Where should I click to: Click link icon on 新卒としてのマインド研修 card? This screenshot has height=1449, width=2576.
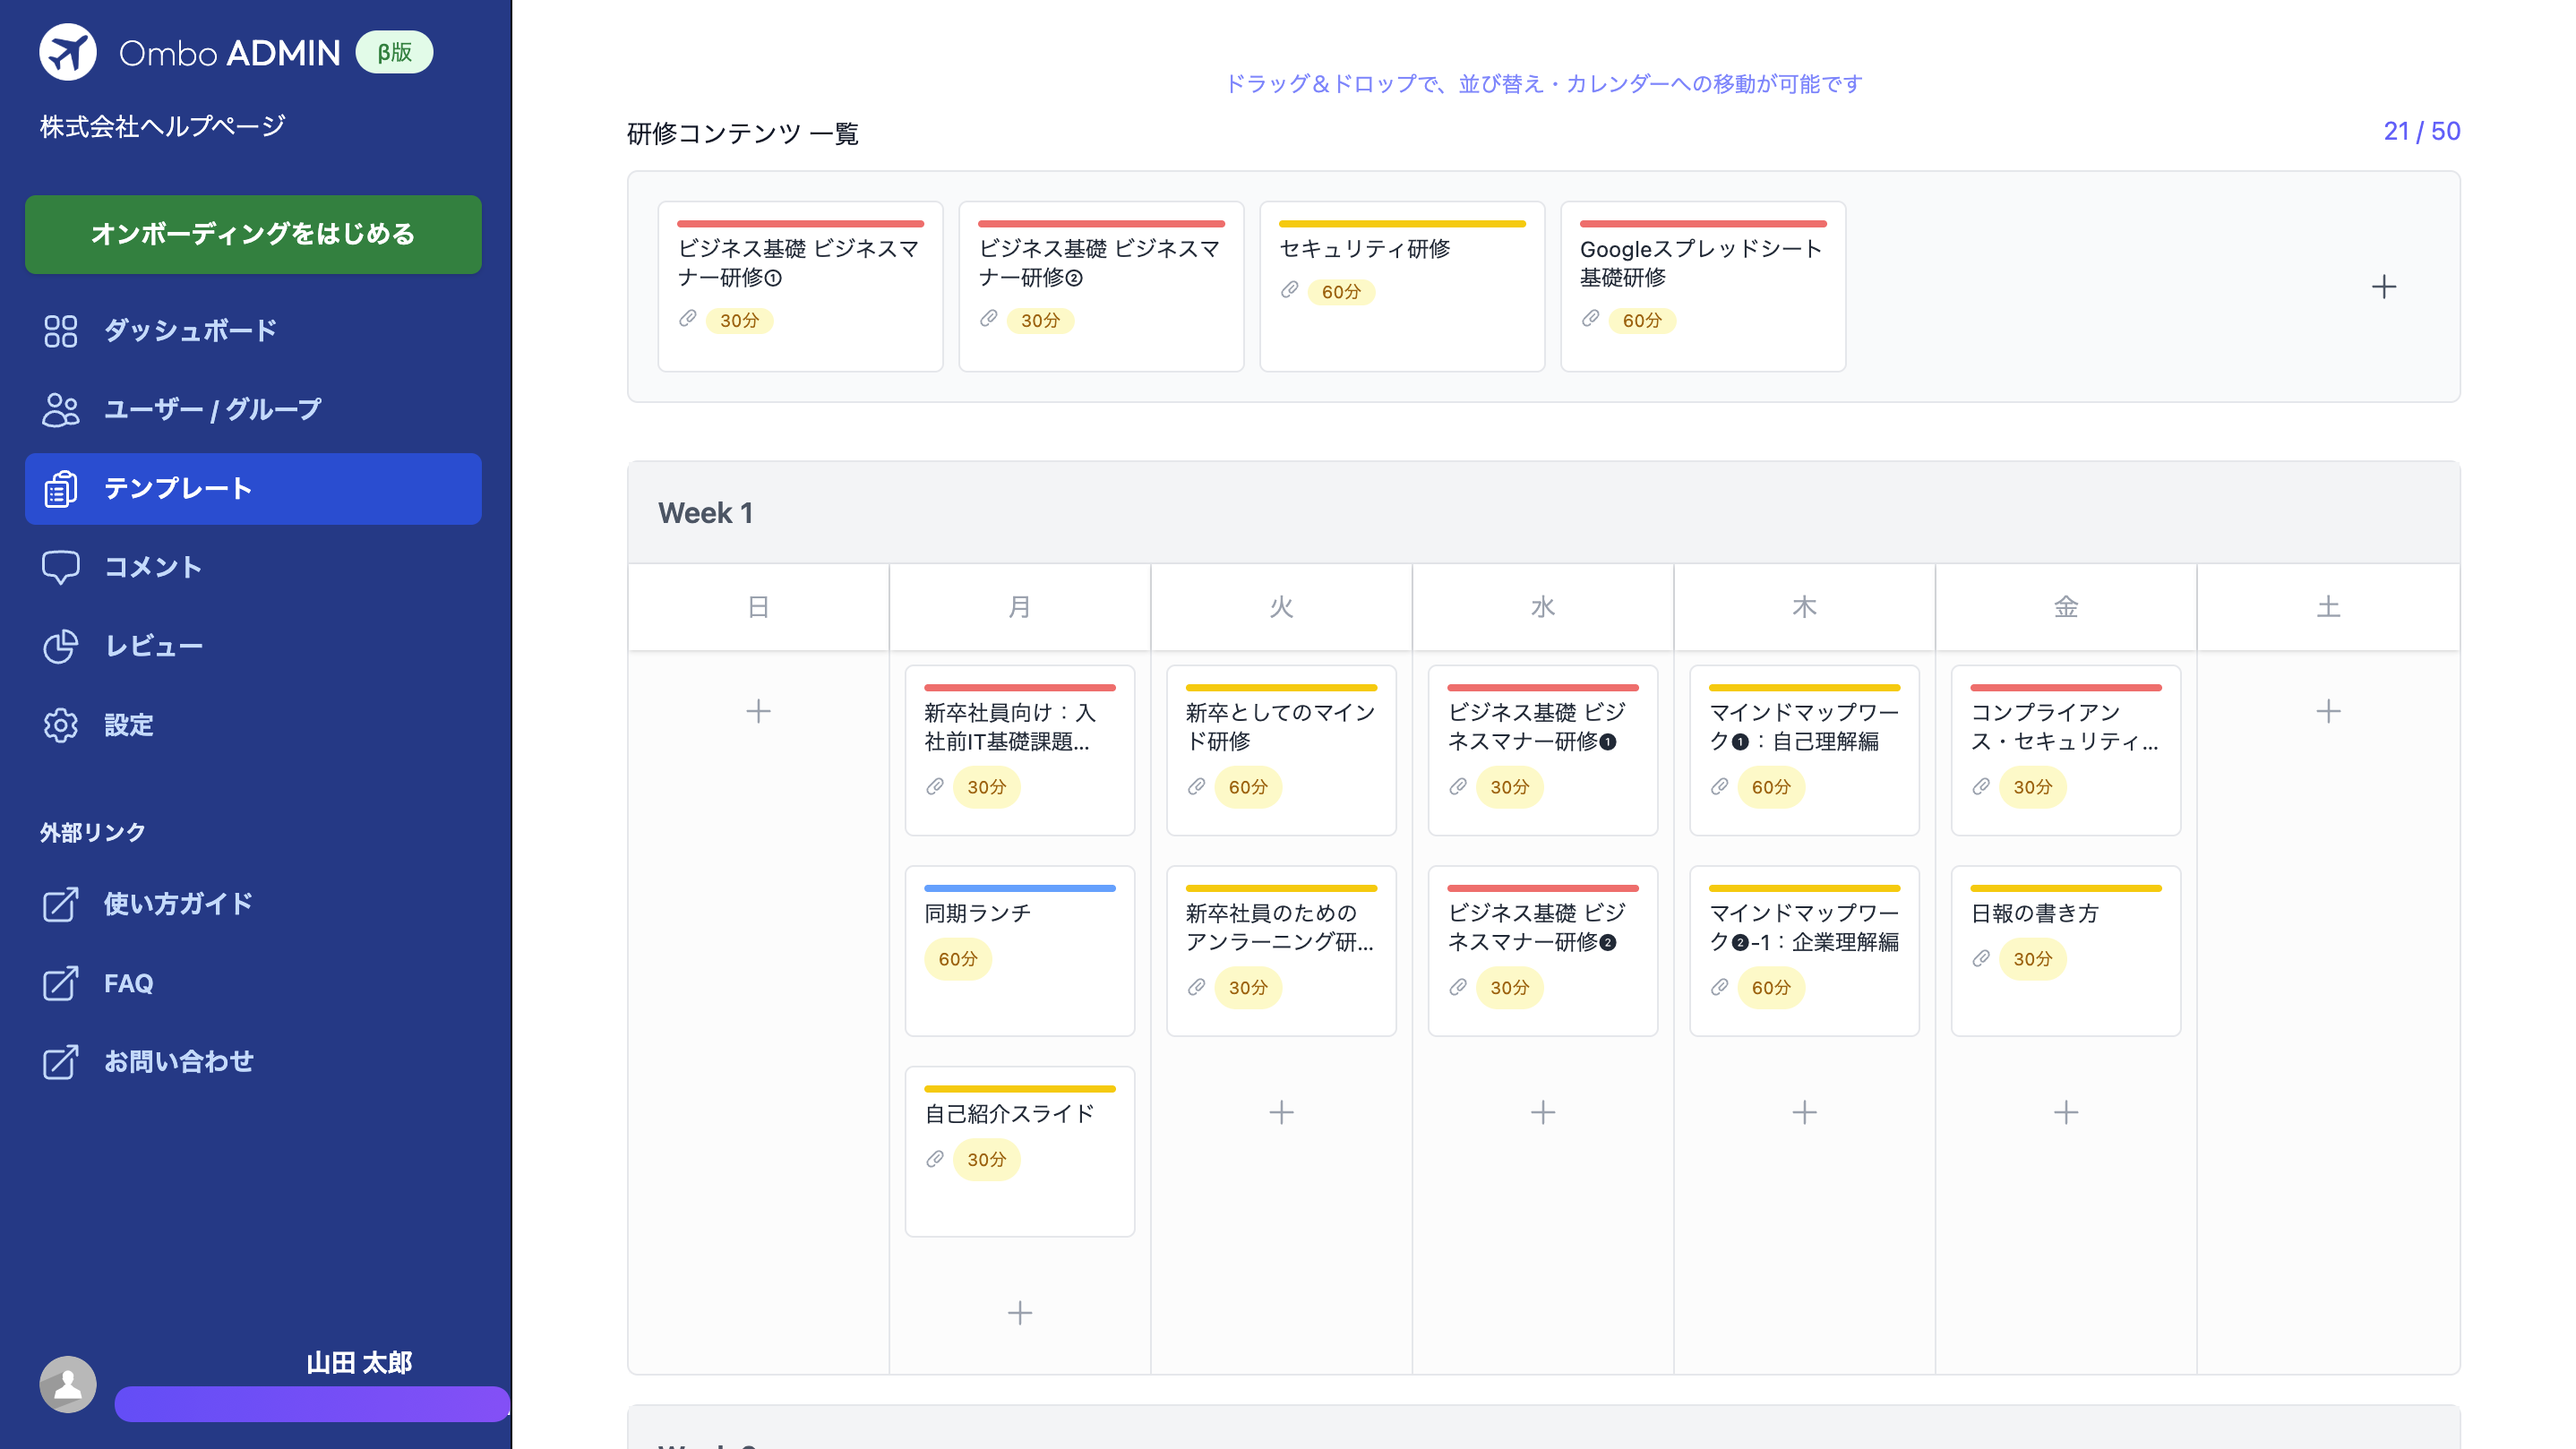point(1196,787)
